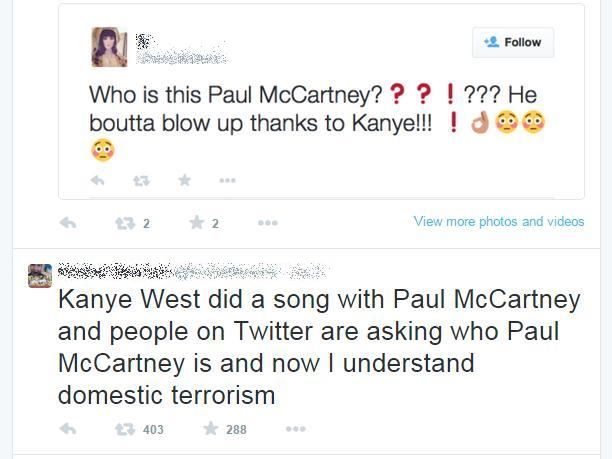Retweet the embedded tweet without a count
612x459 pixels.
click(141, 181)
